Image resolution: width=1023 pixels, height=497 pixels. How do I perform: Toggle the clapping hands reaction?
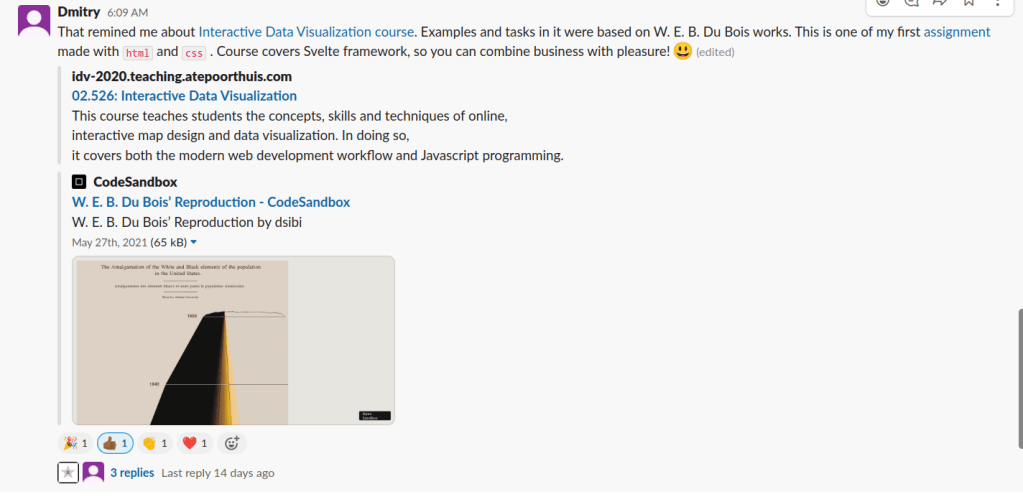coord(155,443)
